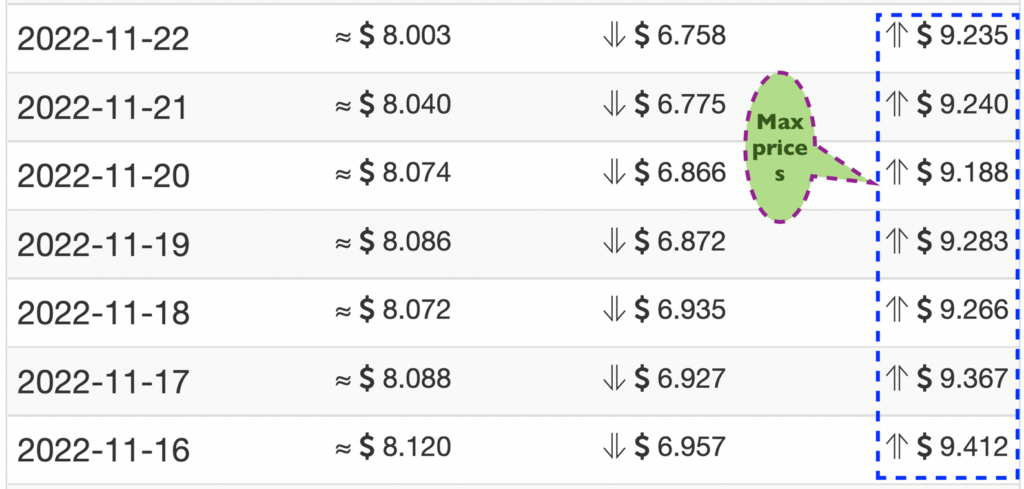Click the average price $ 8.086
Image resolution: width=1024 pixels, height=489 pixels.
405,242
